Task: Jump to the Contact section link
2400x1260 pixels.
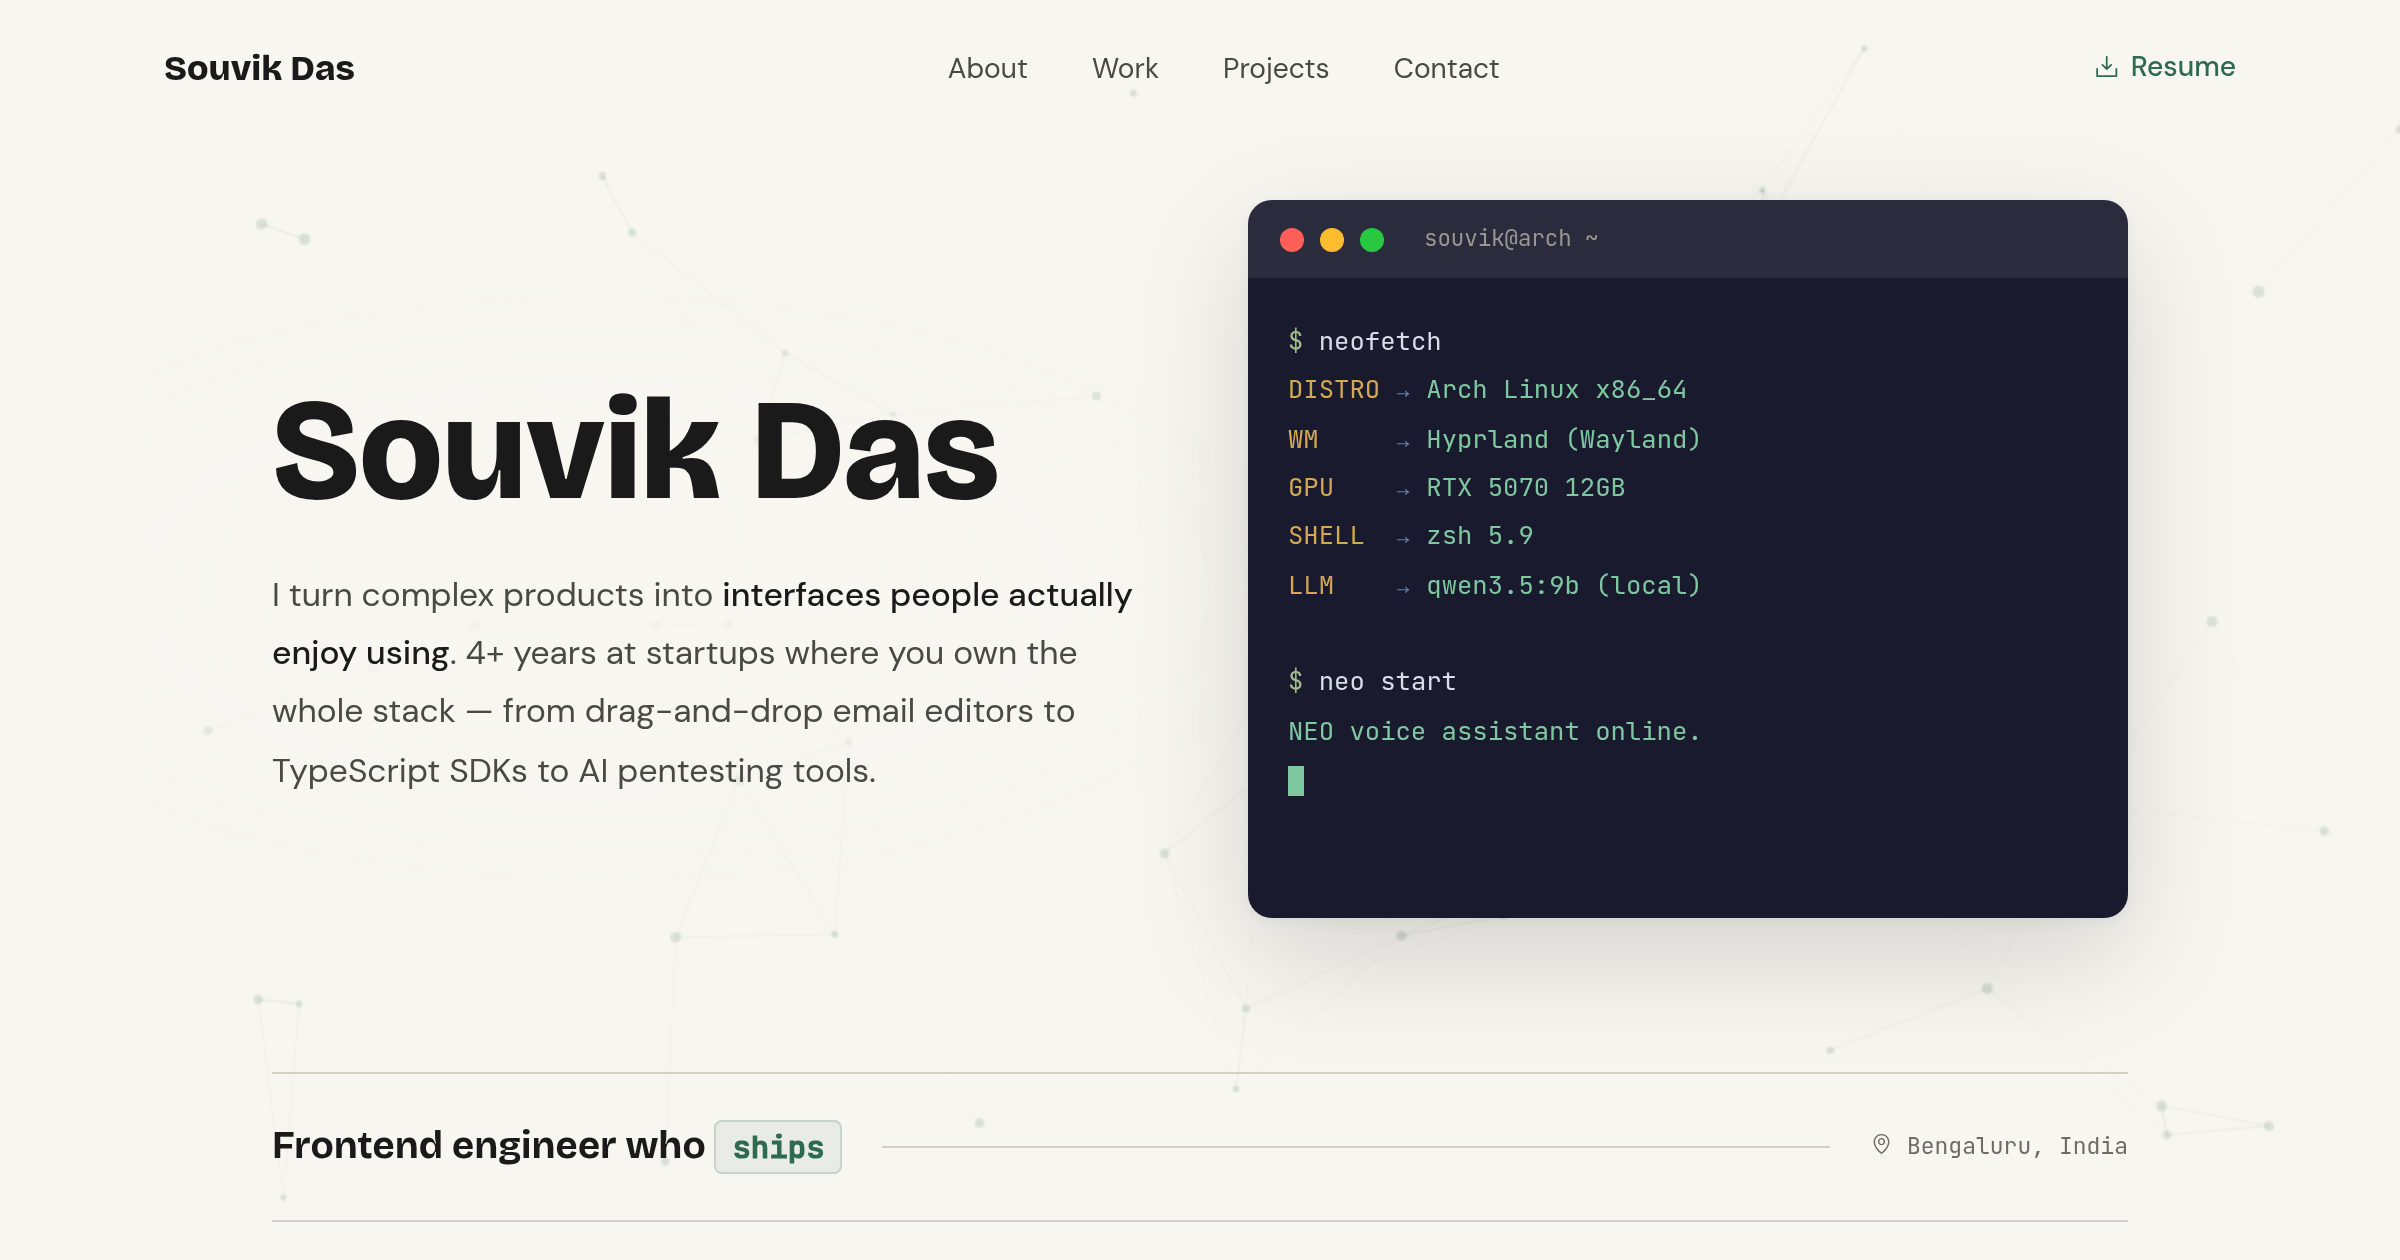Action: [1446, 68]
